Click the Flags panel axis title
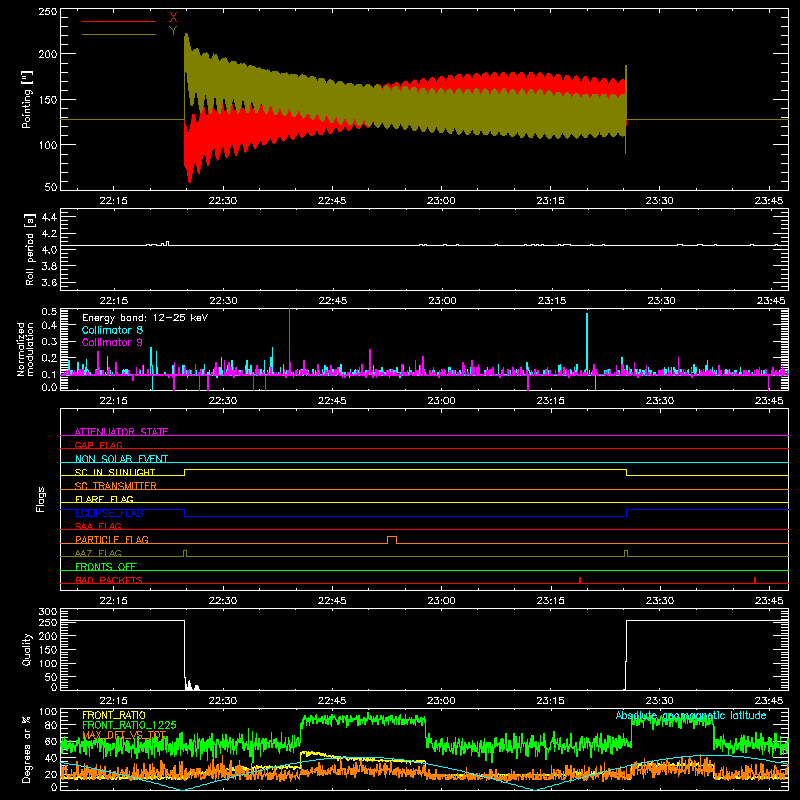 (x=41, y=499)
